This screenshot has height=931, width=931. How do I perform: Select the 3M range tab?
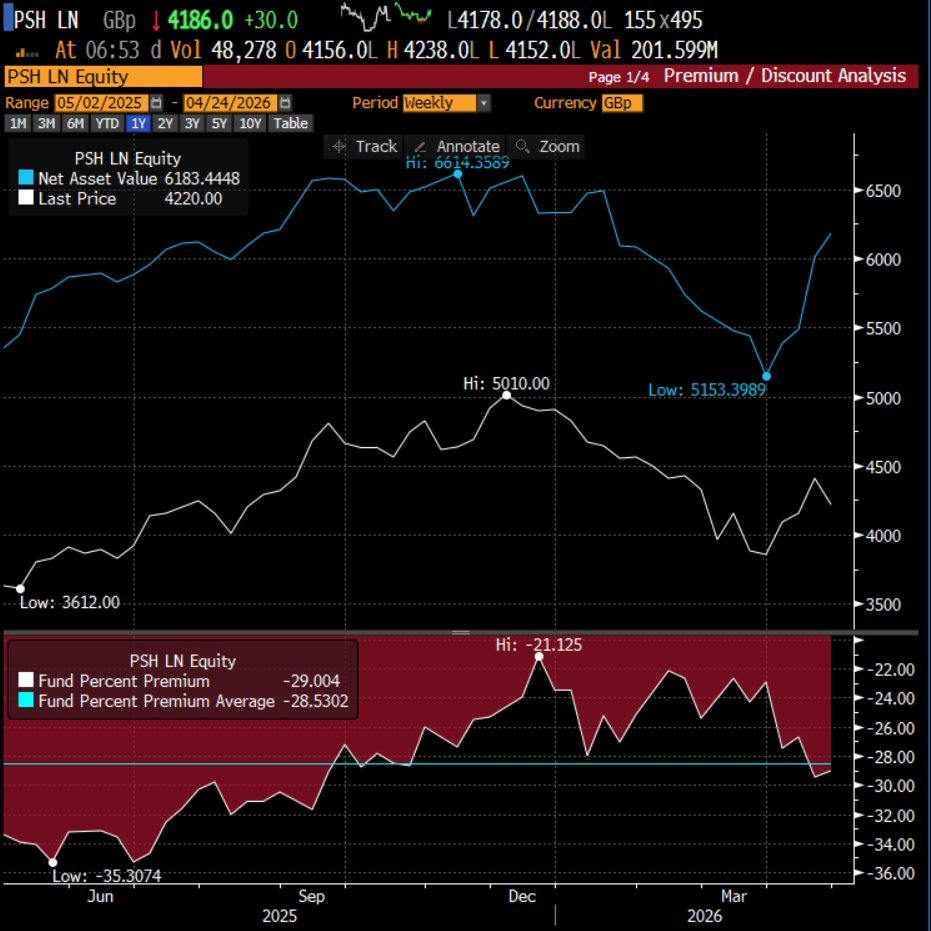tap(46, 124)
